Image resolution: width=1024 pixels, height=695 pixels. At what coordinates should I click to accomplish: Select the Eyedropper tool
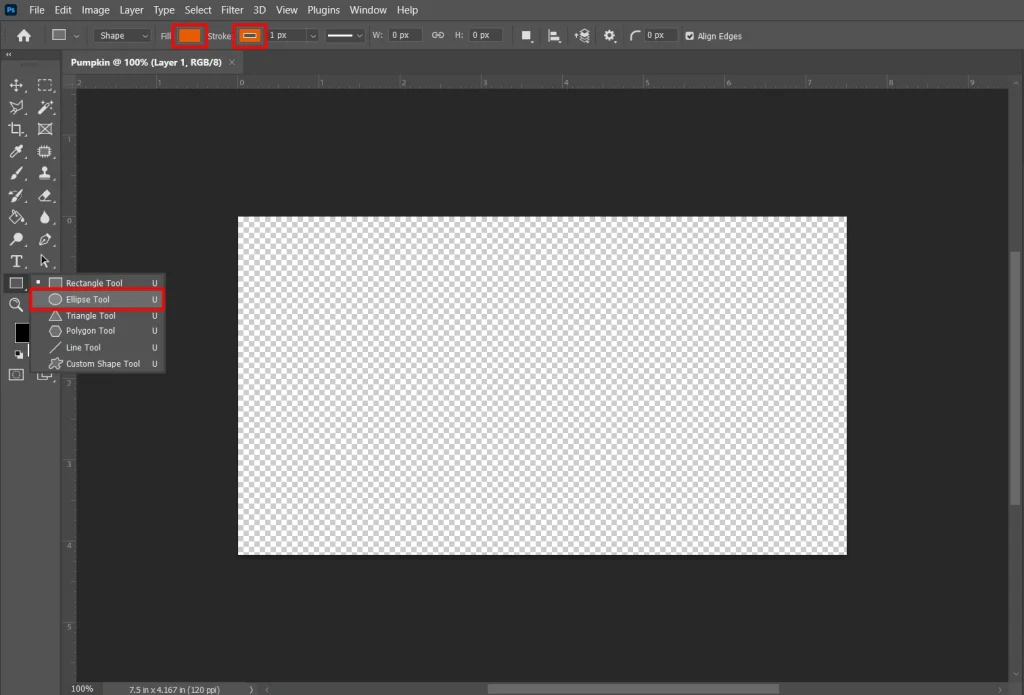[x=16, y=152]
